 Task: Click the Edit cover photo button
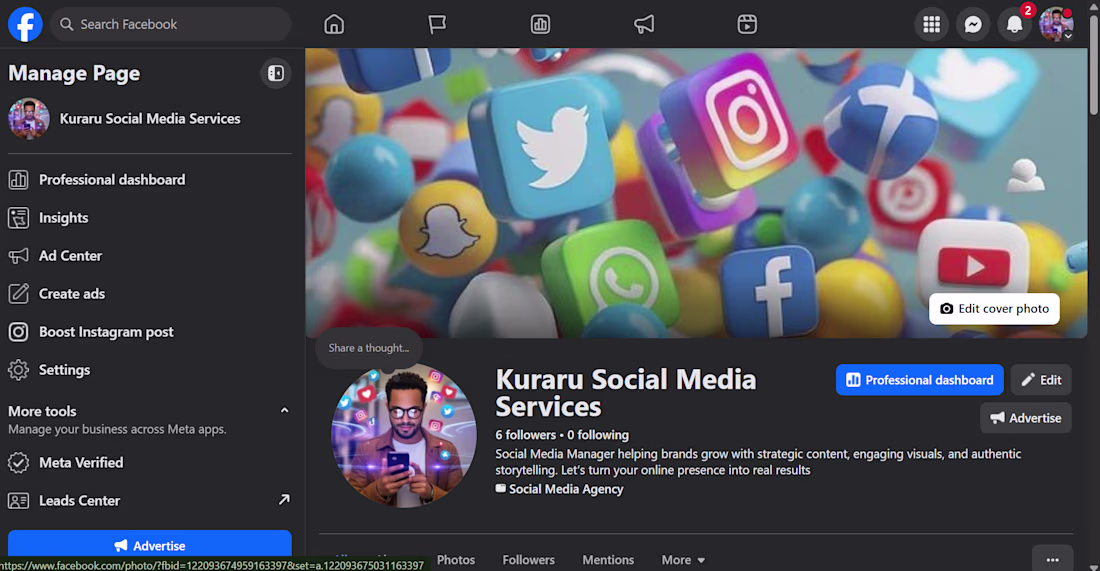994,309
